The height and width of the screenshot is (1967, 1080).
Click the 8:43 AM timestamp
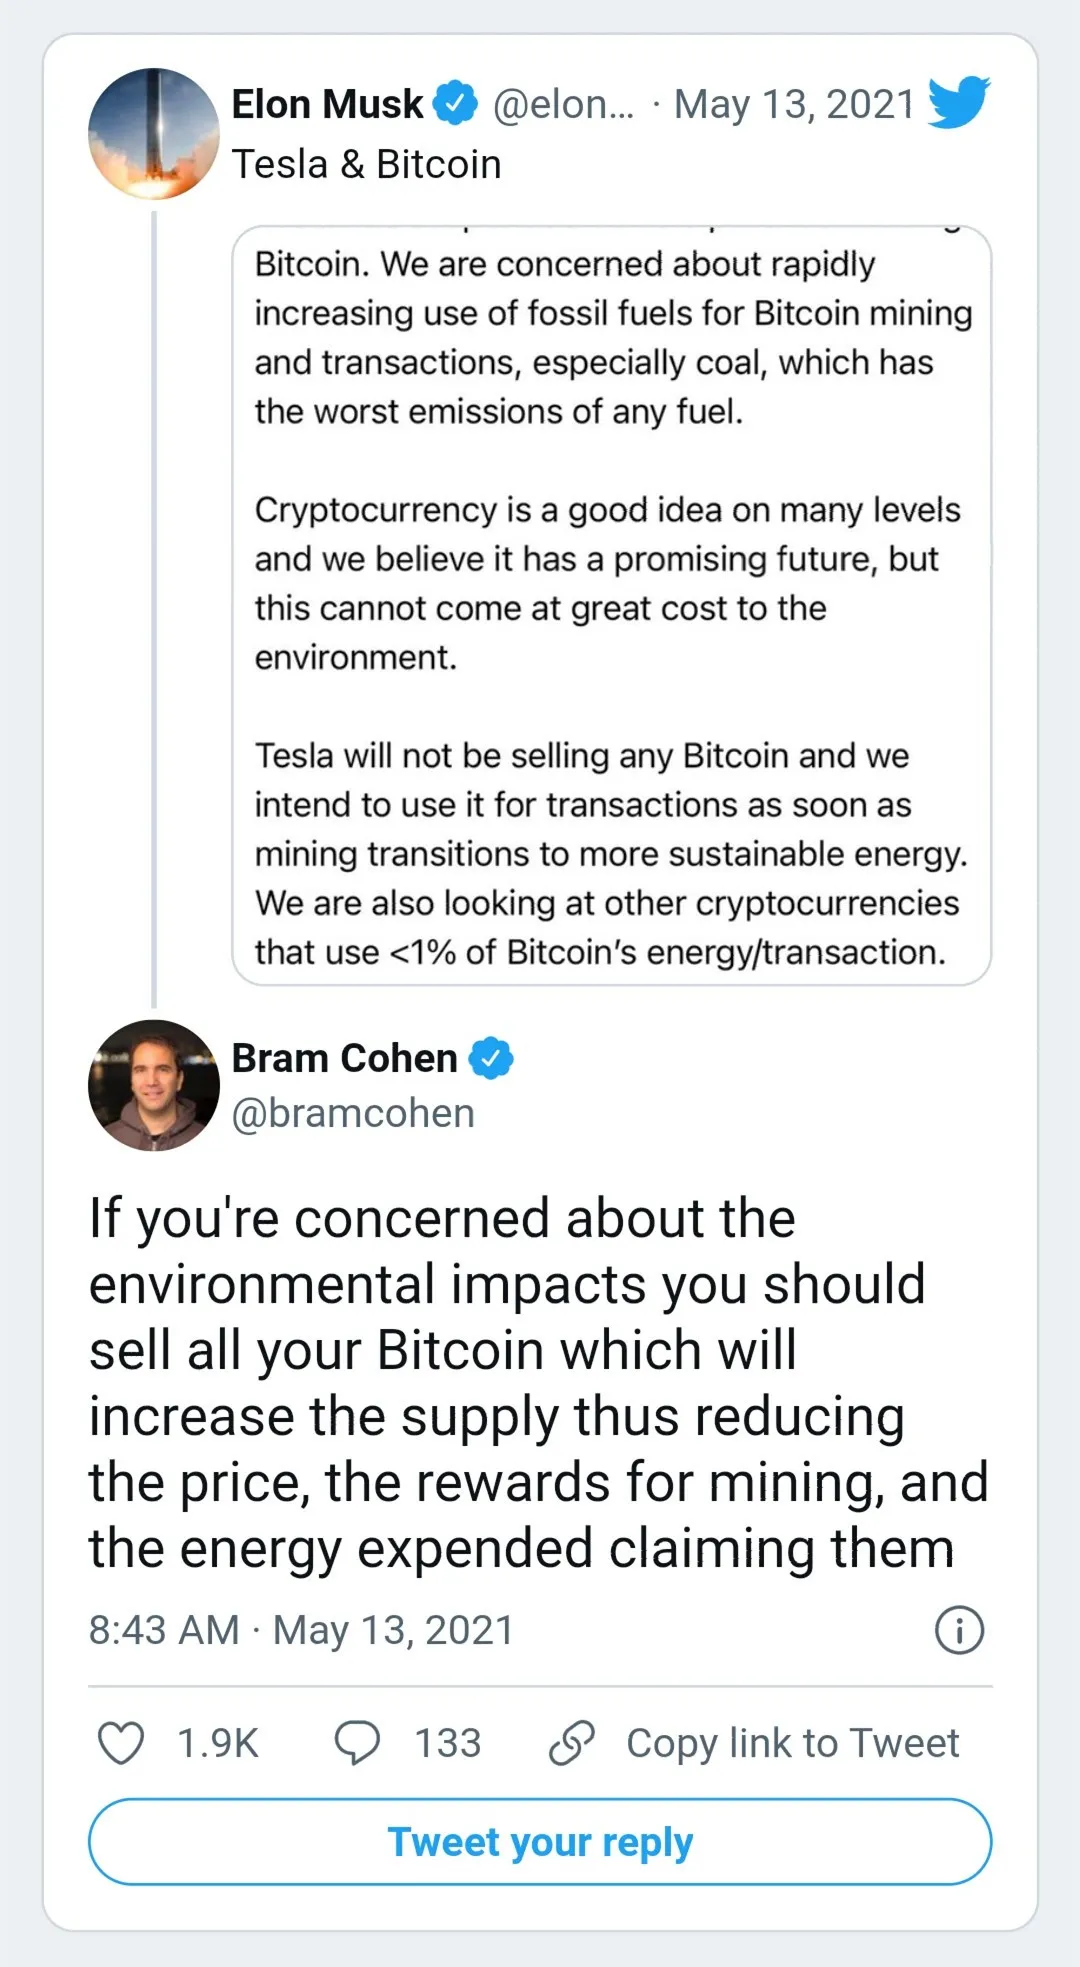pyautogui.click(x=164, y=1630)
